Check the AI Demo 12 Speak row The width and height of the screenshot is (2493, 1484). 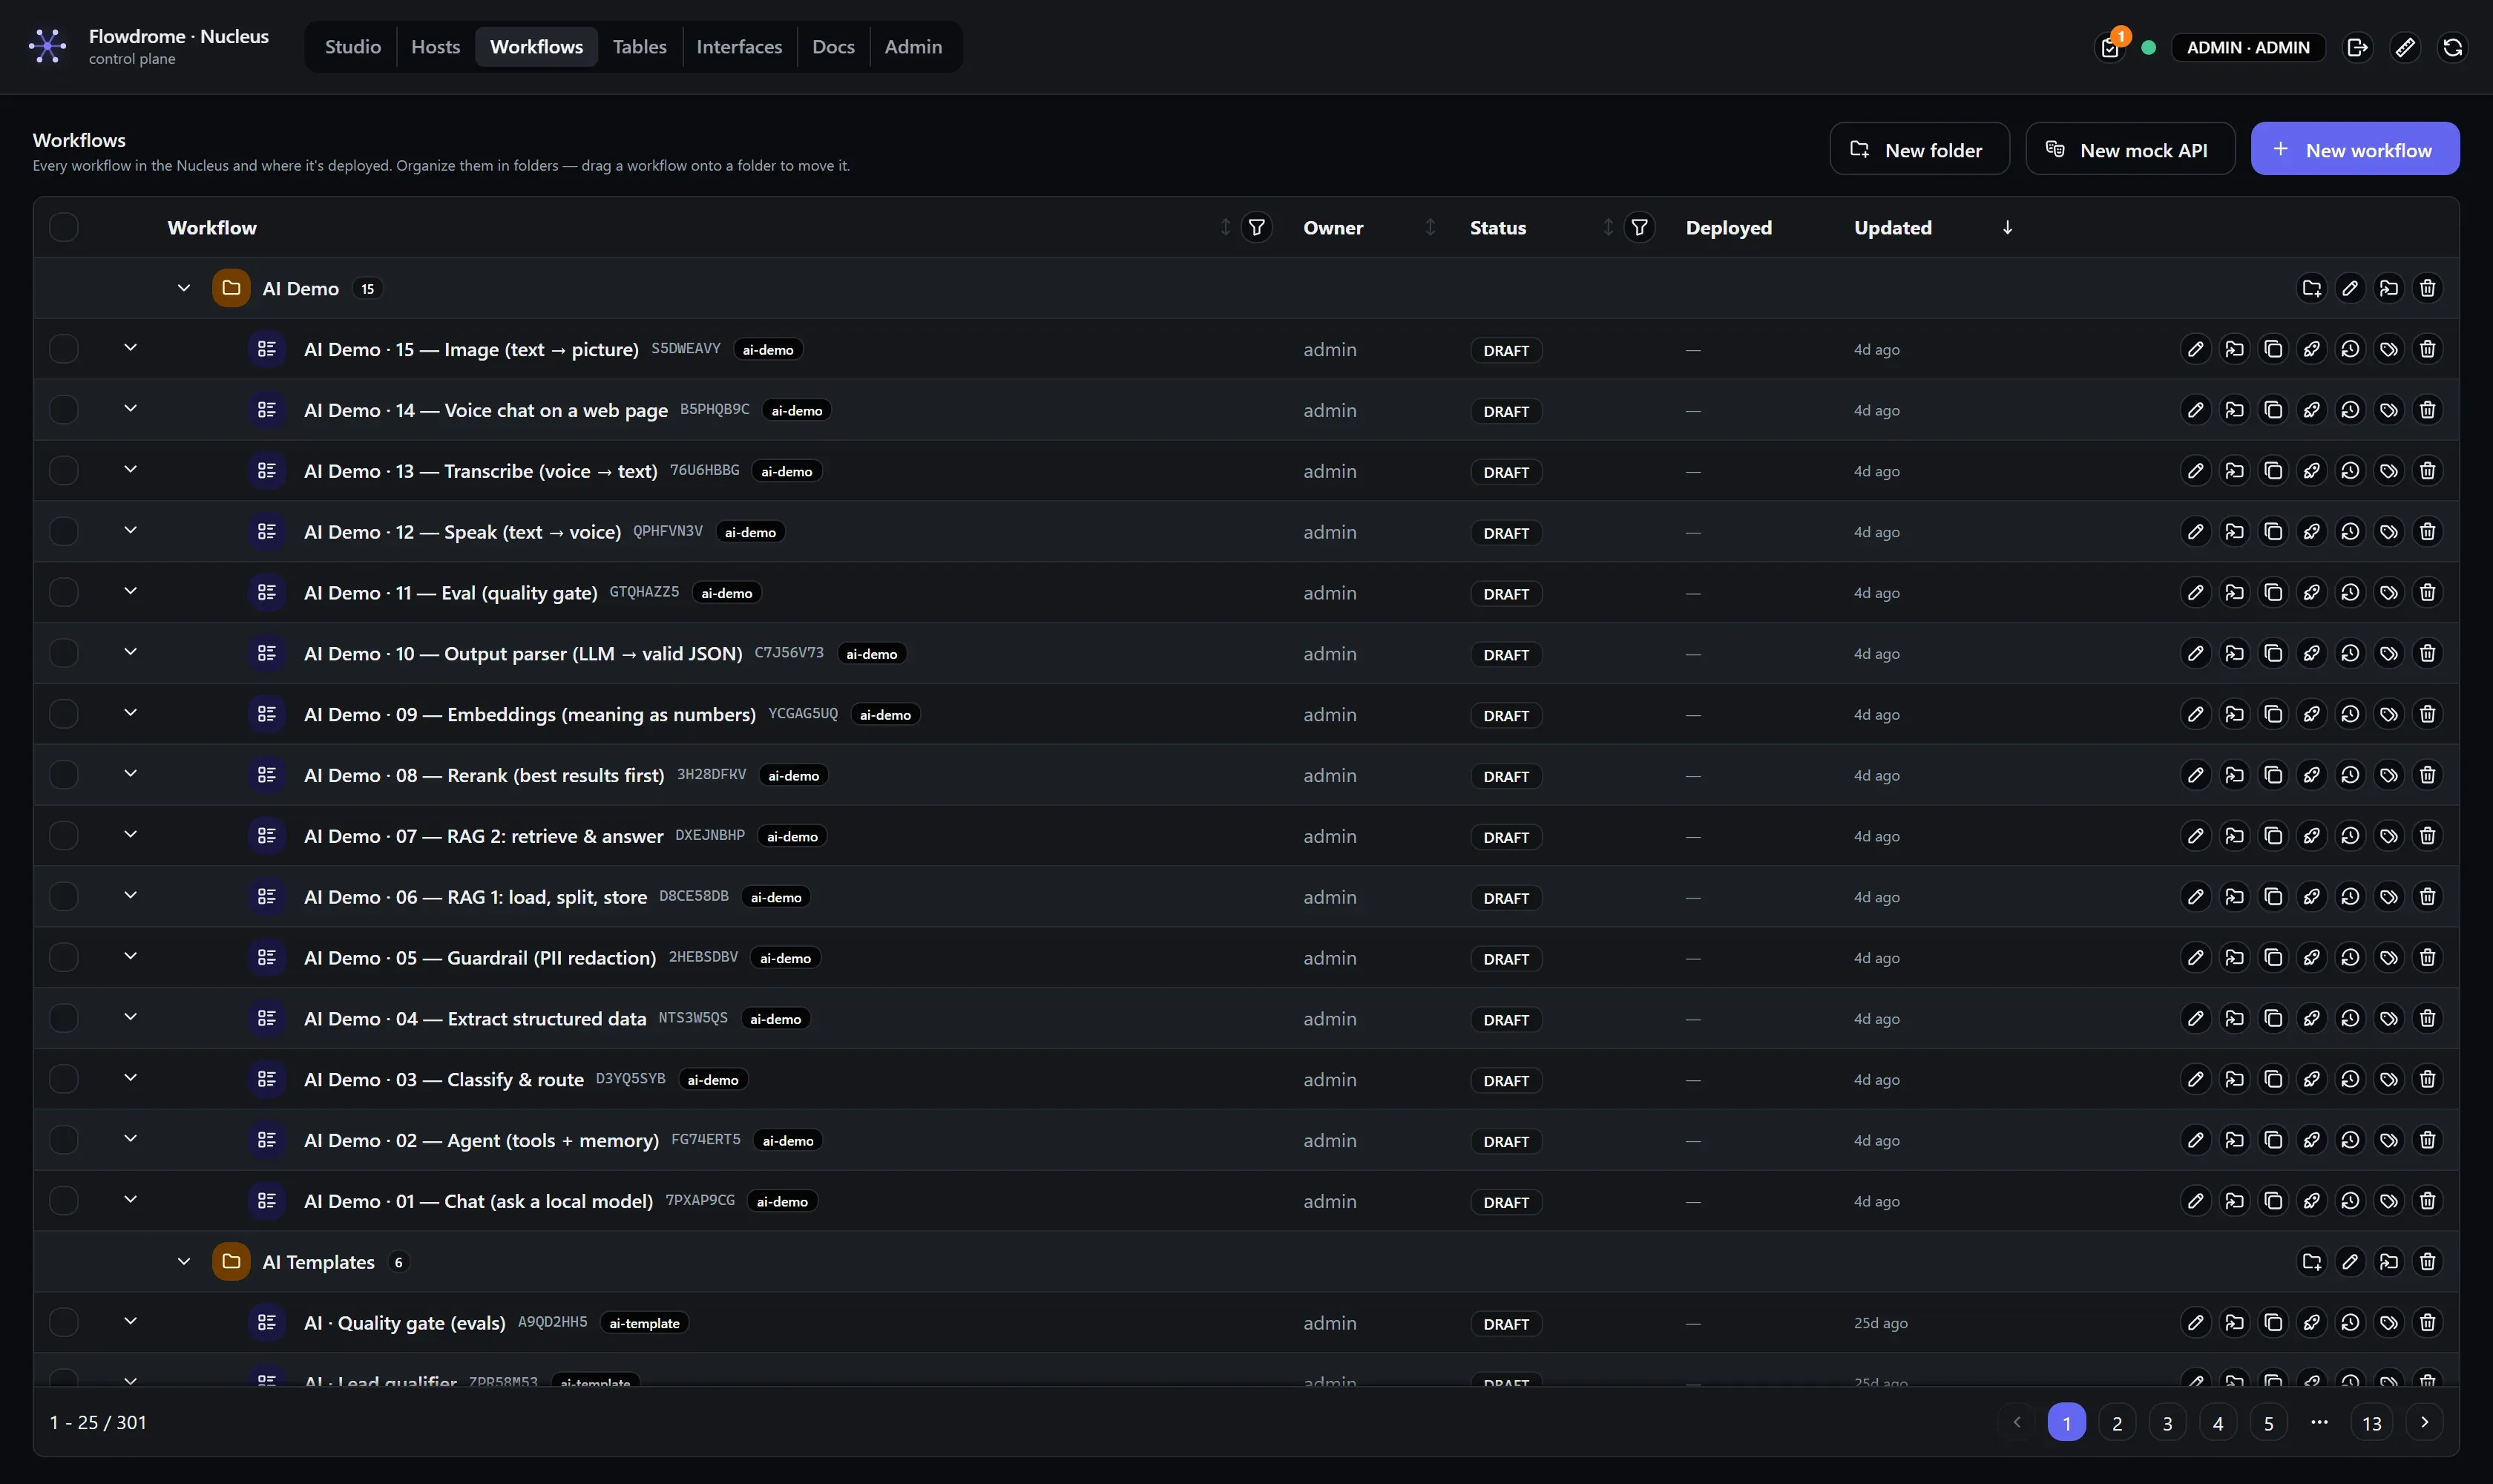click(x=64, y=532)
